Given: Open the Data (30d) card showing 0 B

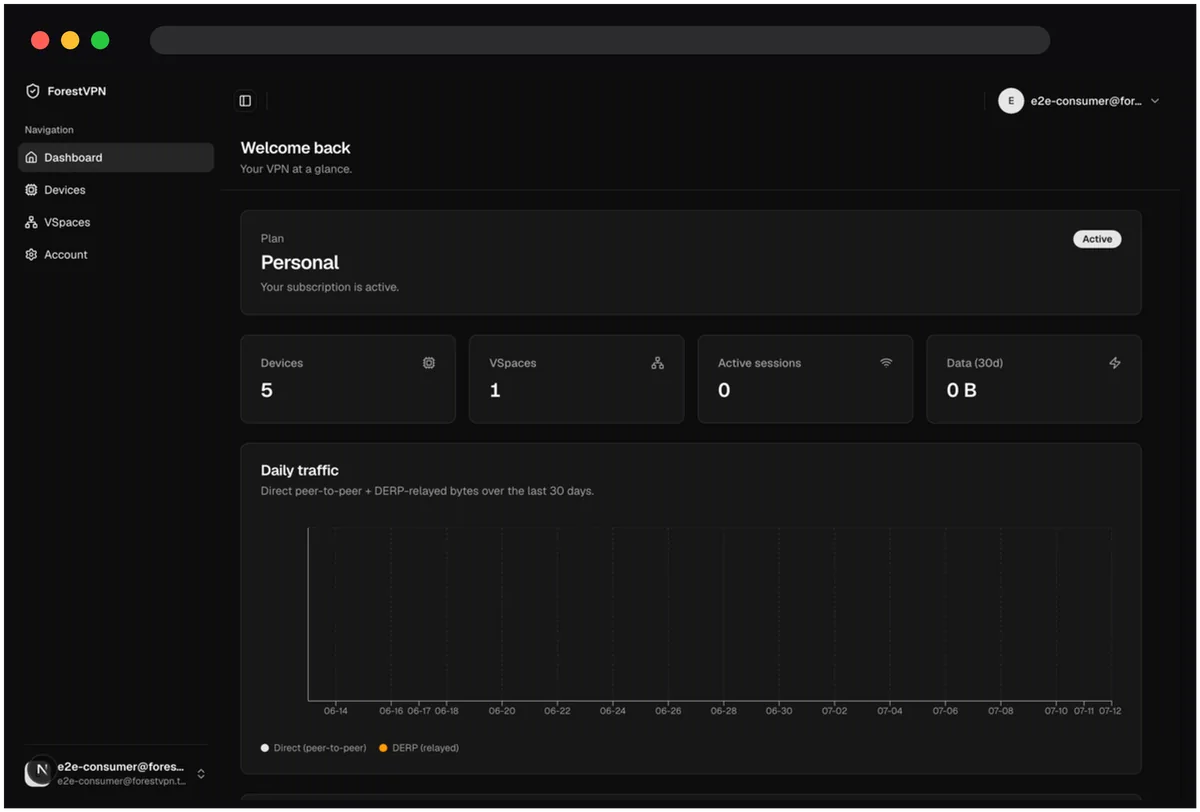Looking at the screenshot, I should click(x=1034, y=379).
